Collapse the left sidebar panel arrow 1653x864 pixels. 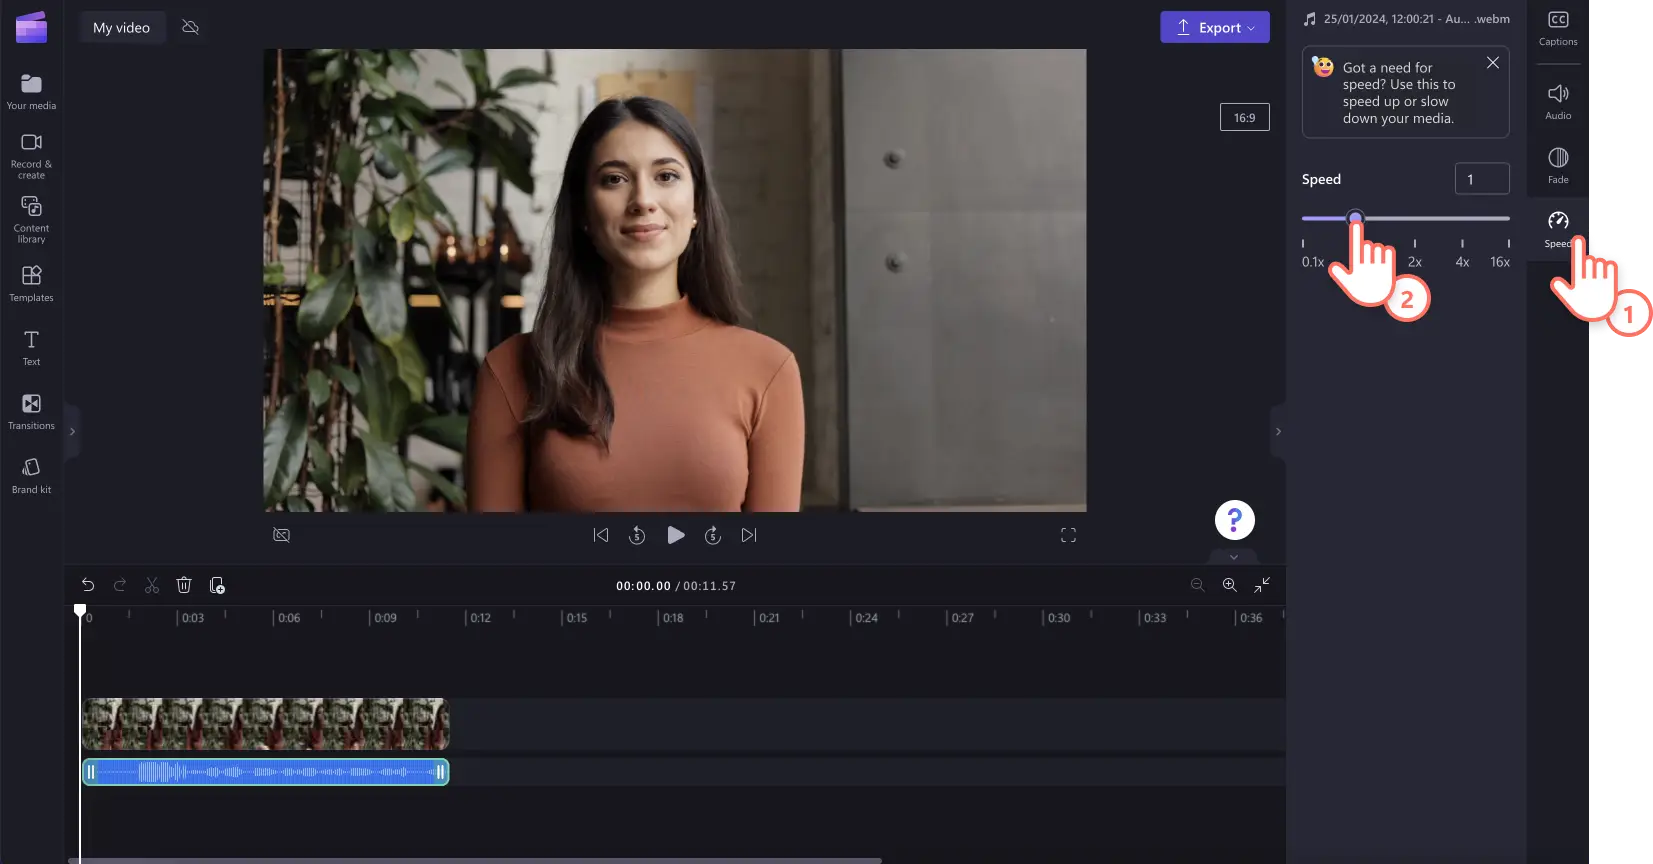(72, 432)
